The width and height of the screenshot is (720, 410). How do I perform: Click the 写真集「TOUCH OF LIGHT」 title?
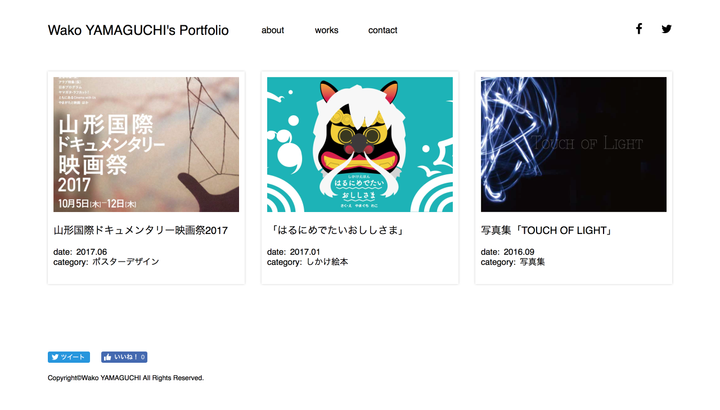[548, 230]
